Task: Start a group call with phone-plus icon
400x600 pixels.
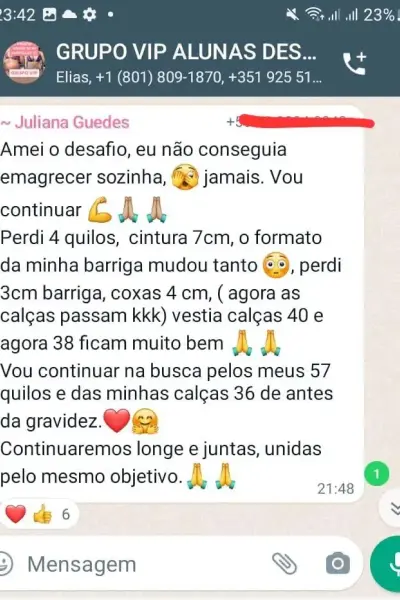Action: point(354,63)
